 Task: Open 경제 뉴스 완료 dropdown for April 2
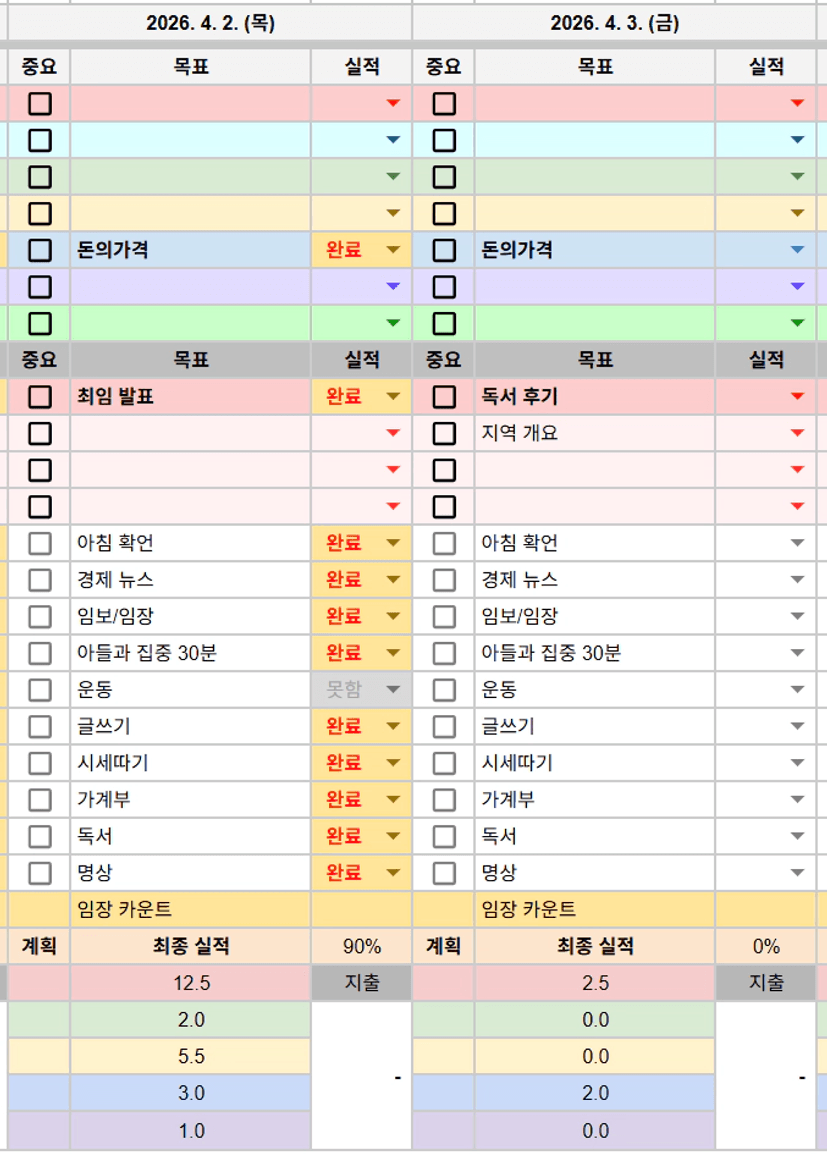pyautogui.click(x=393, y=580)
